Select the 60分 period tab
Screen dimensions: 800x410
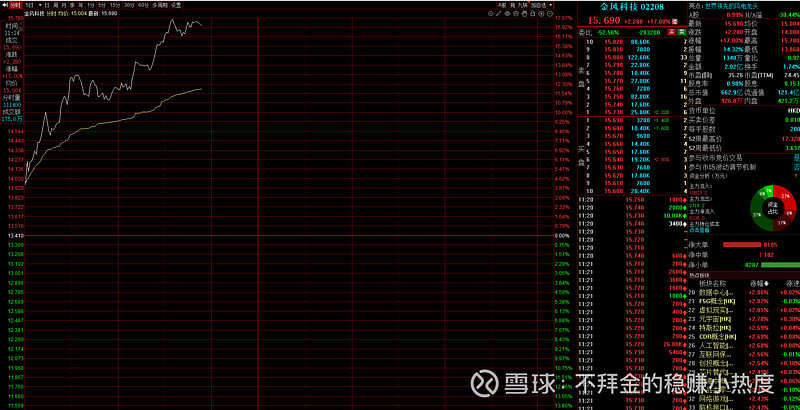[144, 5]
